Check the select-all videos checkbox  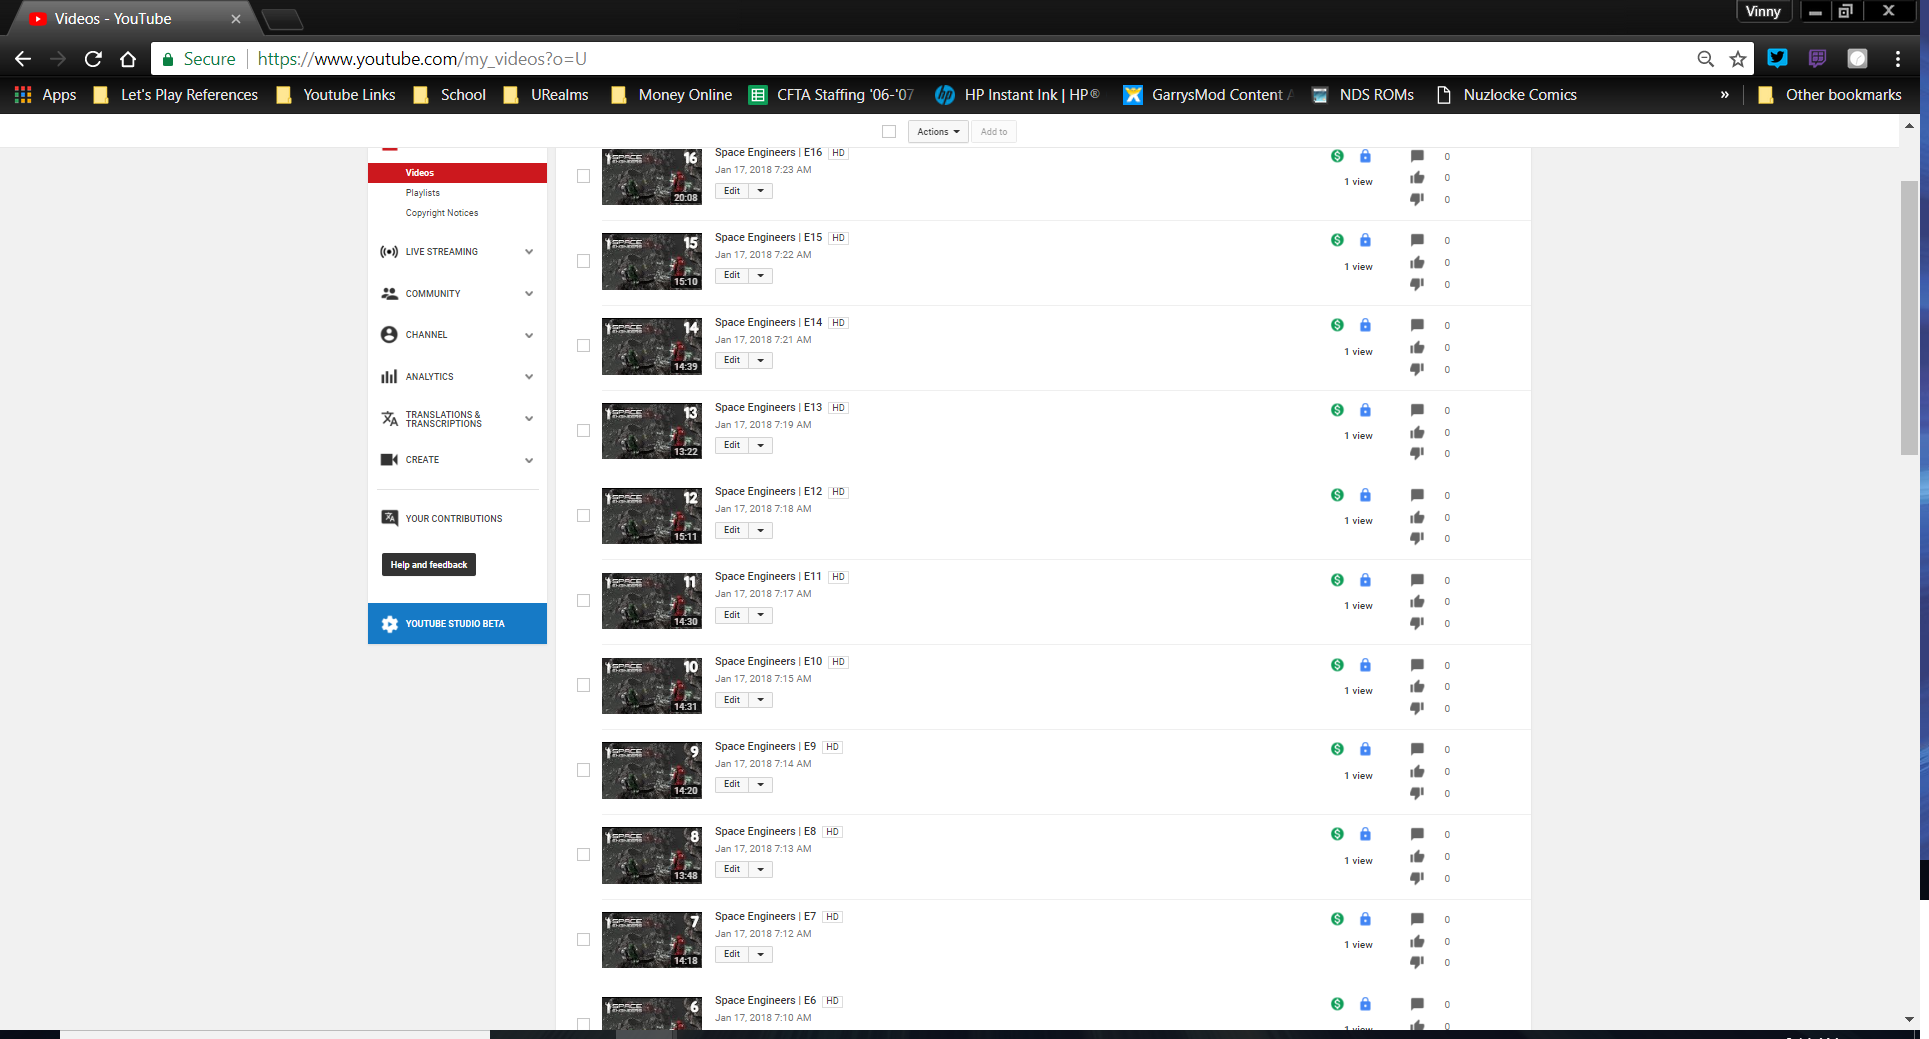click(x=889, y=132)
